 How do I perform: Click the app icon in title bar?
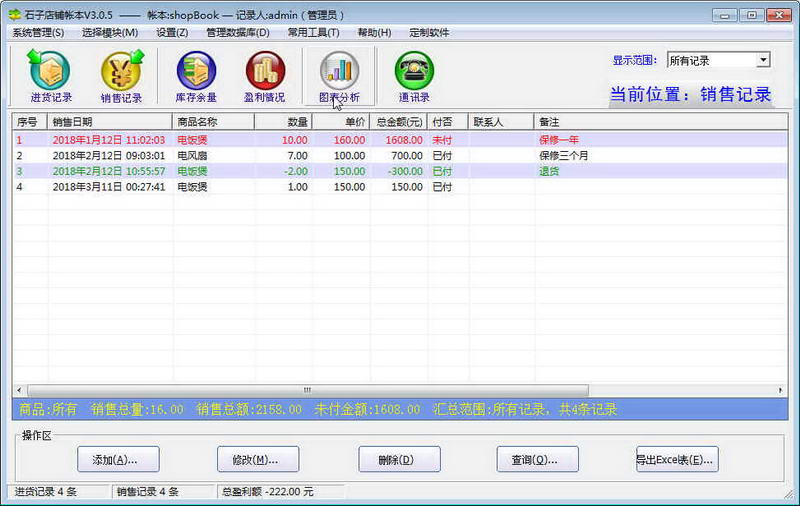click(x=14, y=15)
